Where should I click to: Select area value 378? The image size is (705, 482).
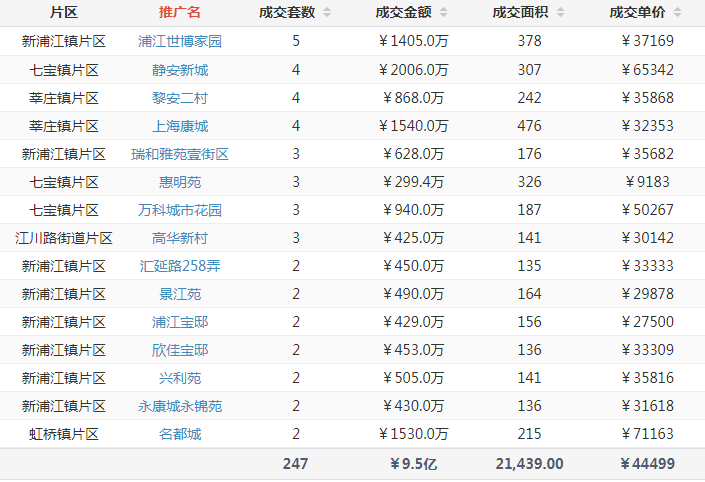point(529,41)
